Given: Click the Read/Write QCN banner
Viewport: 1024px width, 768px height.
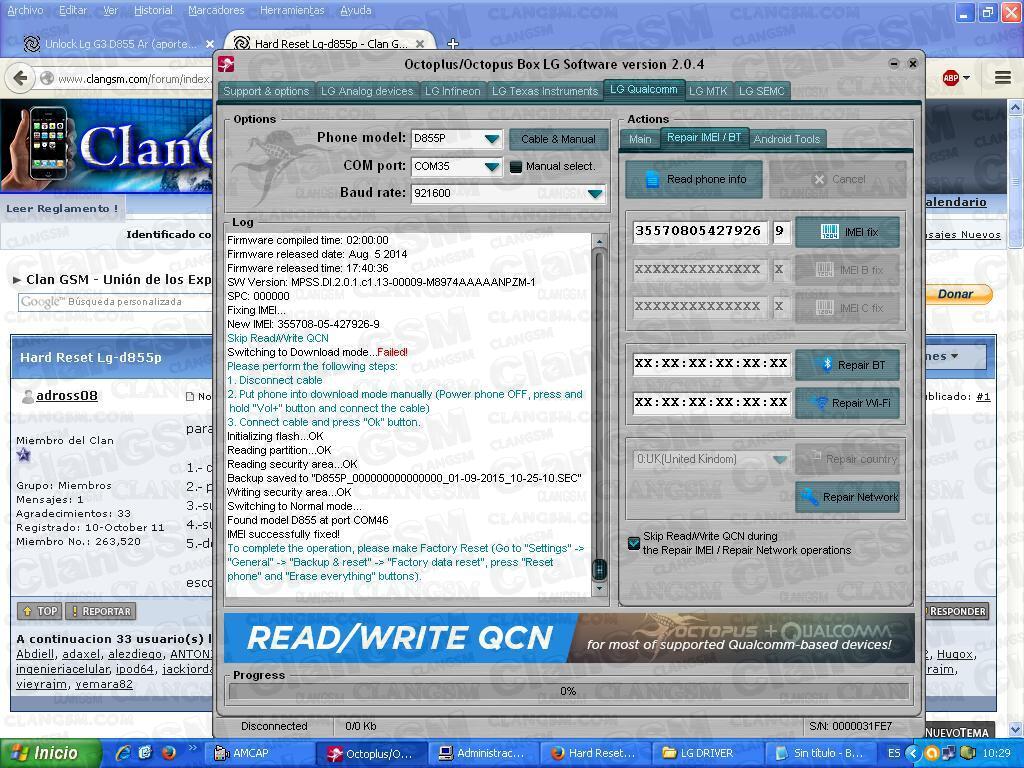Looking at the screenshot, I should coord(569,638).
